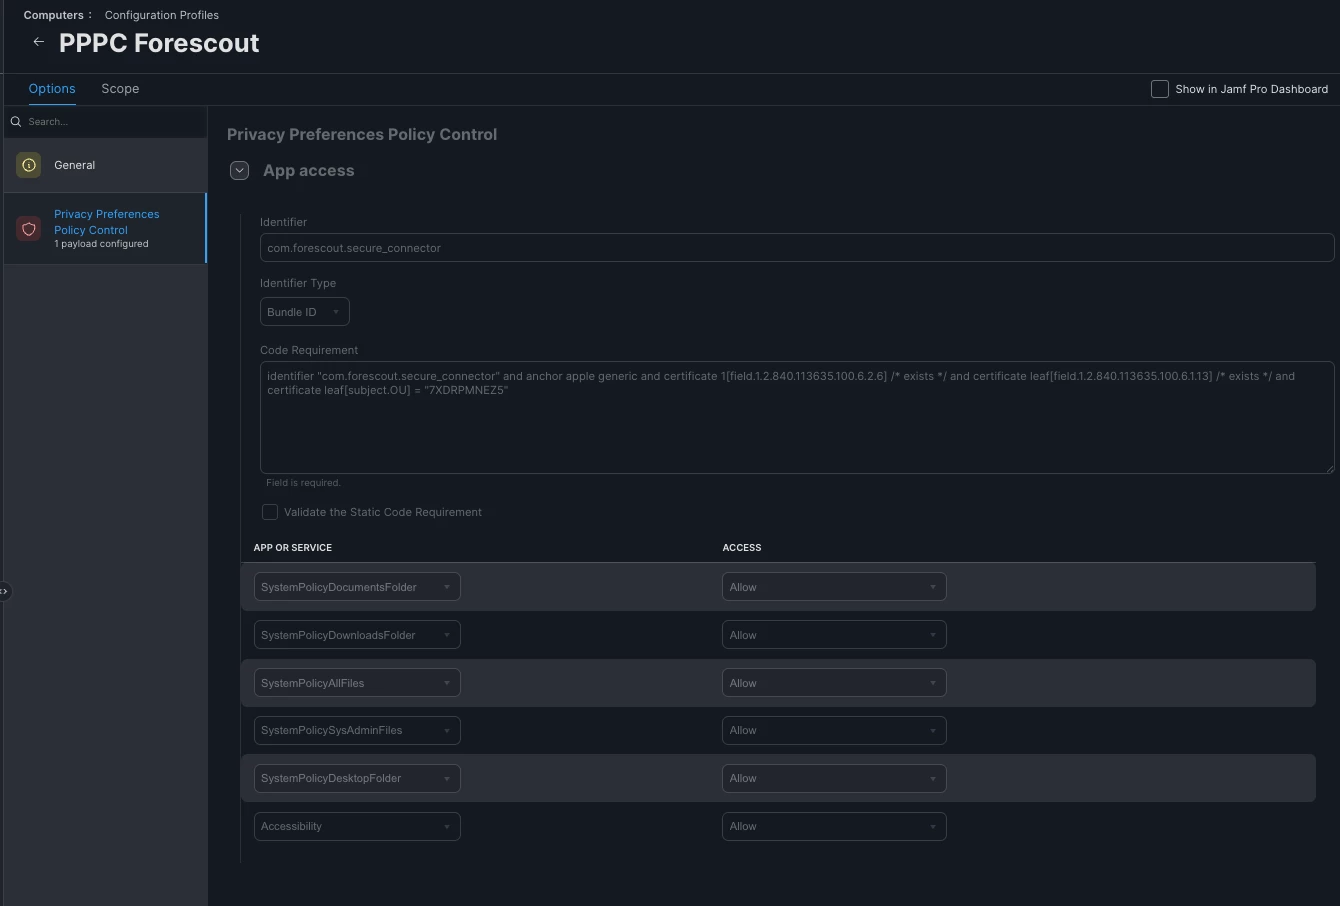Open the Computers breadcrumb link
The image size is (1340, 906).
click(54, 15)
